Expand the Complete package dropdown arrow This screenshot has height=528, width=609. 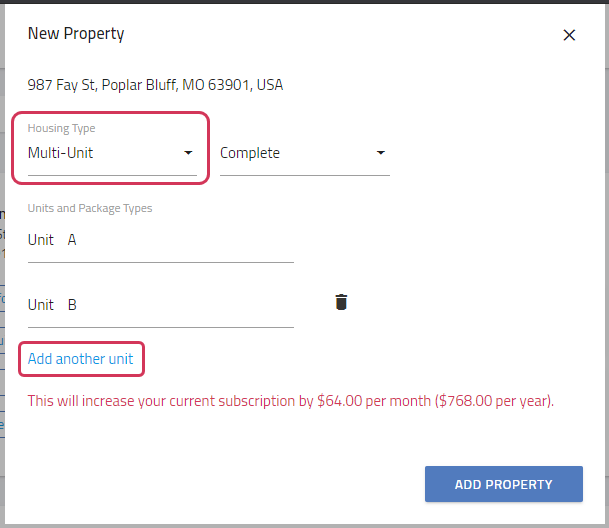coord(381,153)
